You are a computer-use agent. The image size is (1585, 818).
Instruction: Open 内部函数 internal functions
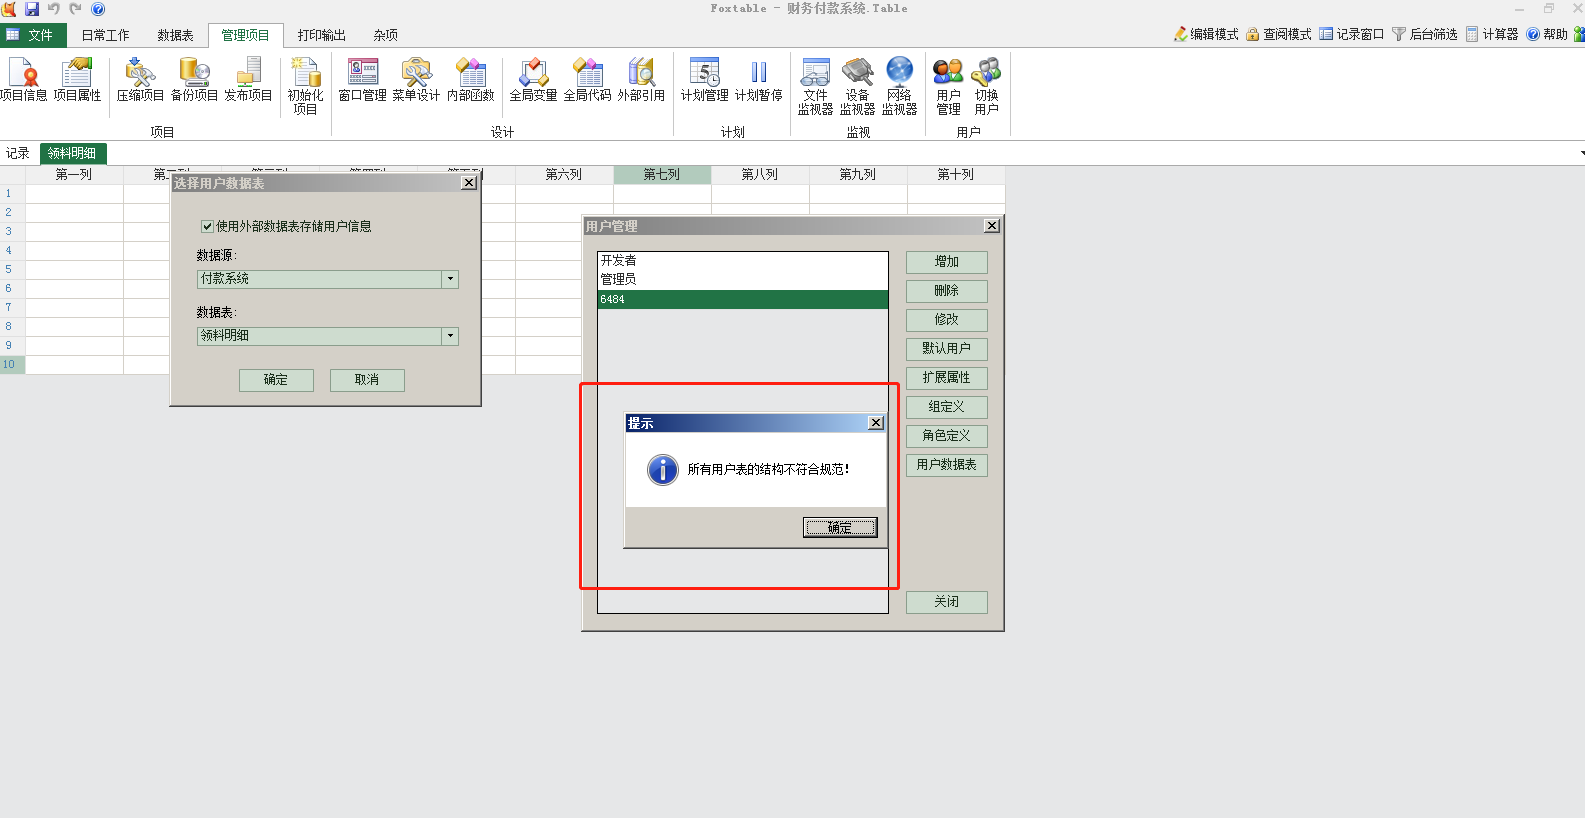[470, 80]
